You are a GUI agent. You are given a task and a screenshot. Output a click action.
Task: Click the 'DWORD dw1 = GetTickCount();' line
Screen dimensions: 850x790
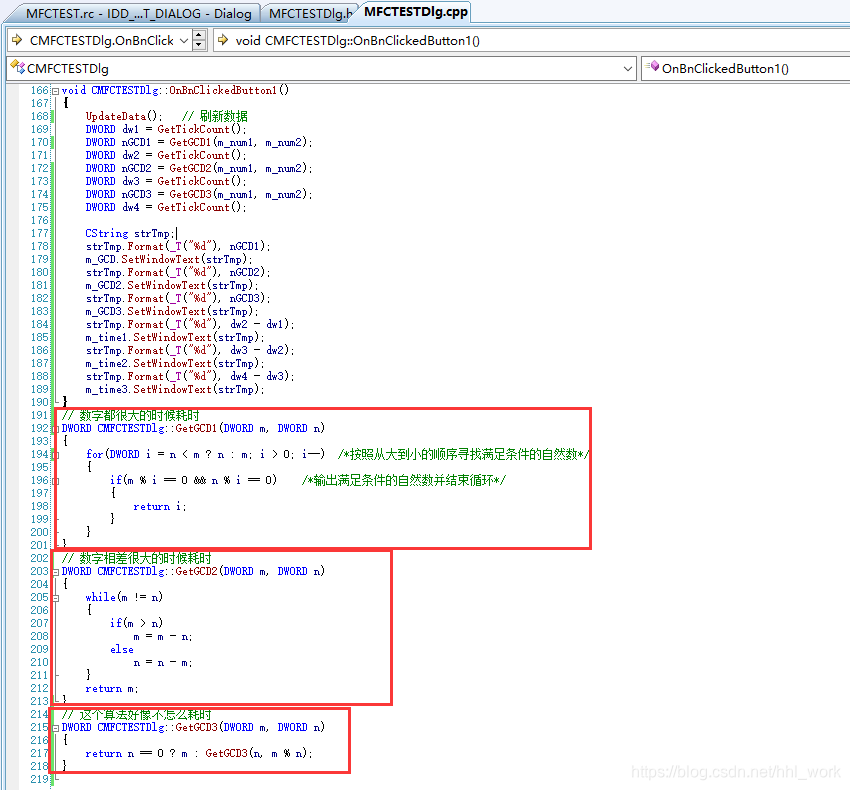(166, 129)
